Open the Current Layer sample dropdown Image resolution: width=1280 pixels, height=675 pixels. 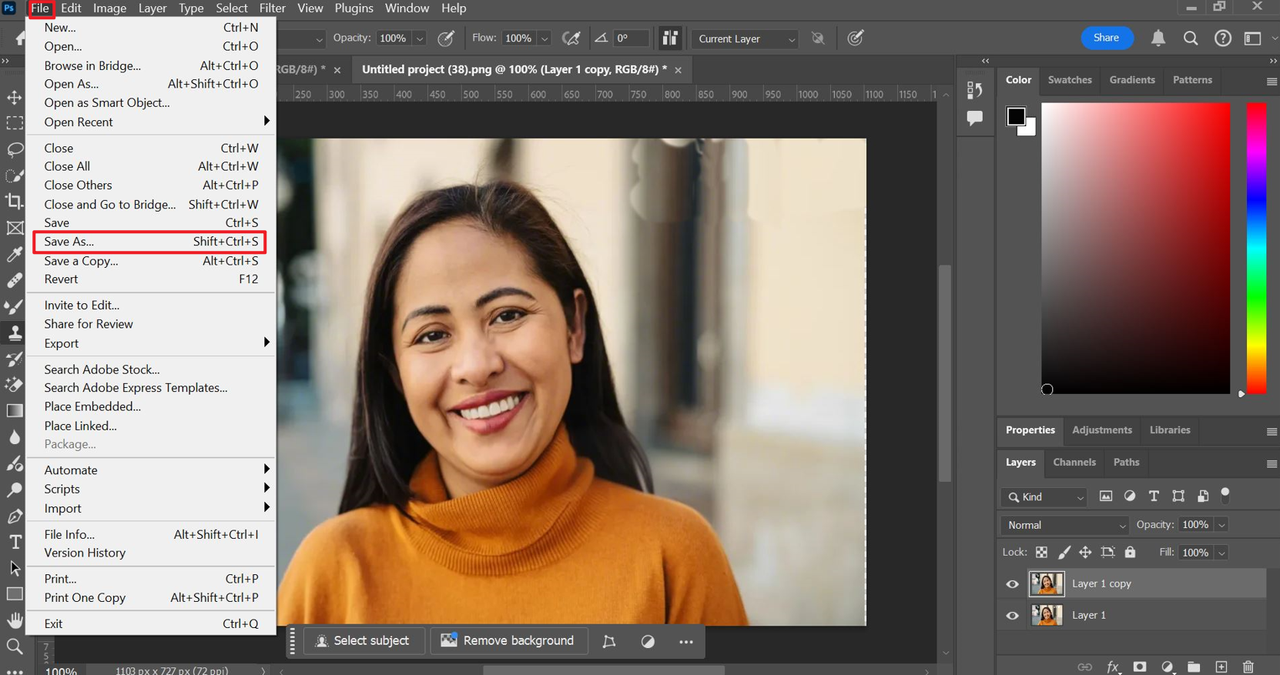tap(744, 39)
